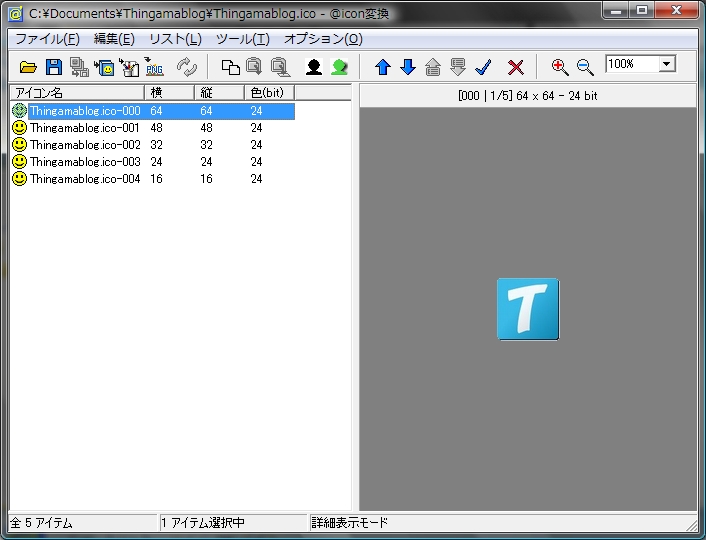
Task: Click status bar text 1 アイテム選択中
Action: [x=203, y=523]
